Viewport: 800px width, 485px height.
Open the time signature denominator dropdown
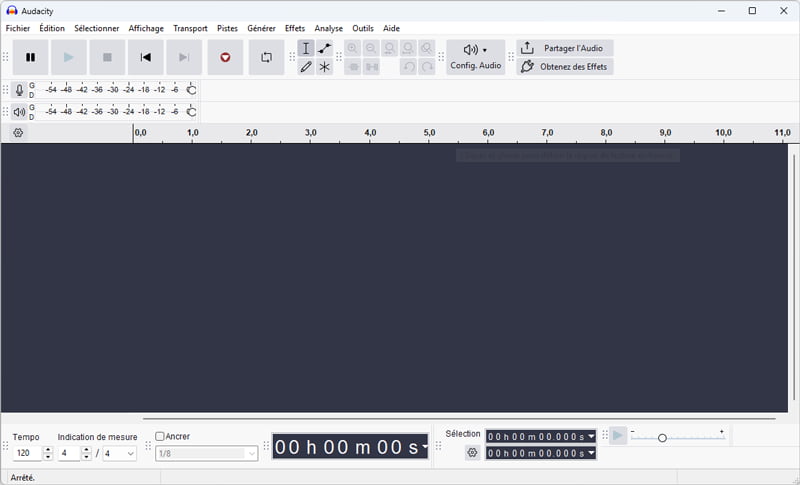[x=119, y=453]
